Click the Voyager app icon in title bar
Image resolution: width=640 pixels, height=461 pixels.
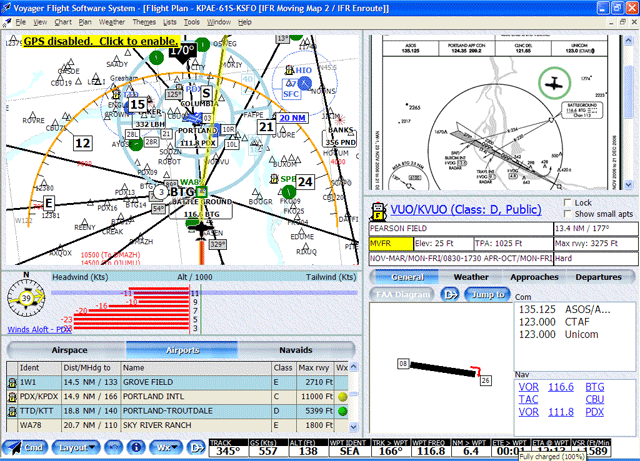pyautogui.click(x=6, y=8)
